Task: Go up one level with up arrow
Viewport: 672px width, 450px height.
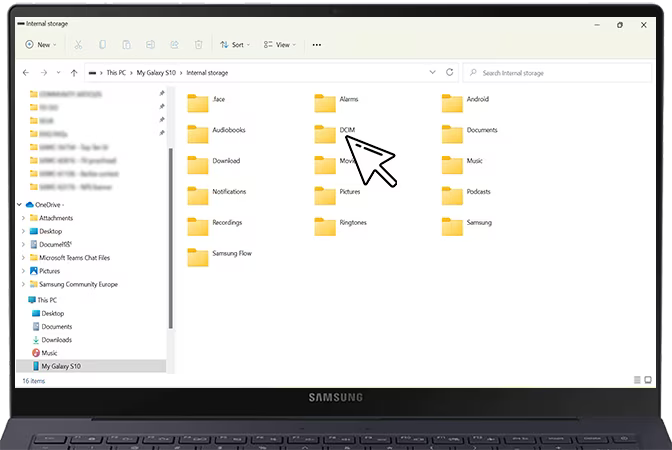Action: tap(74, 73)
